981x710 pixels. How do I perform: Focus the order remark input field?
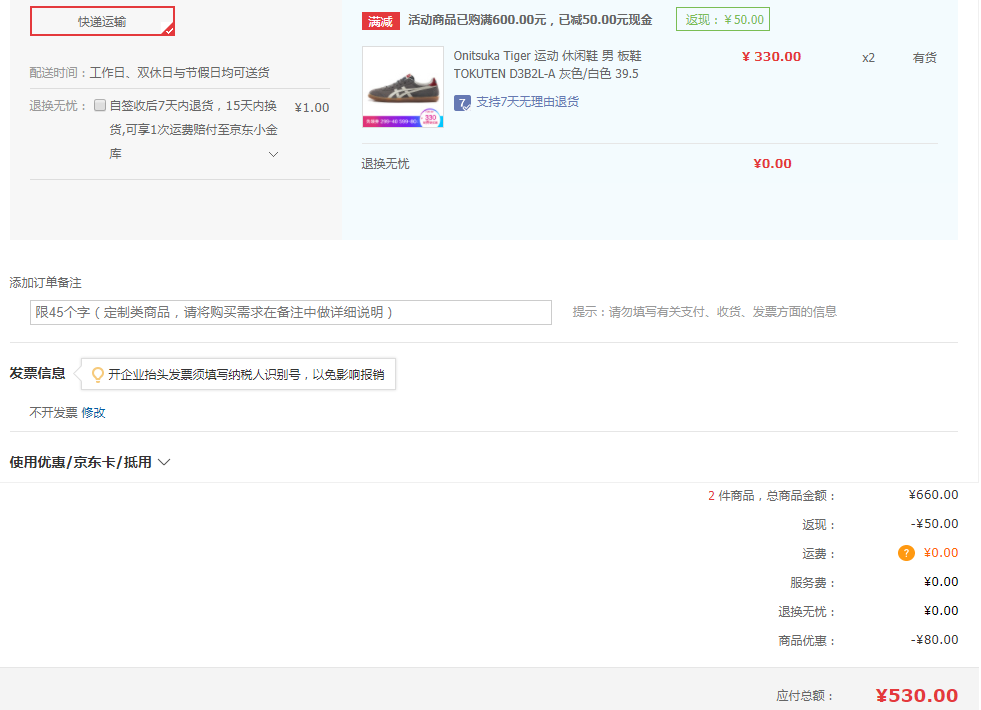291,312
